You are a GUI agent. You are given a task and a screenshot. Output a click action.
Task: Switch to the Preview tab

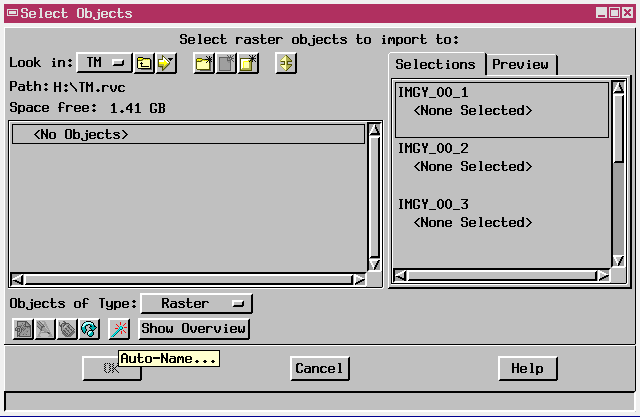(x=520, y=64)
